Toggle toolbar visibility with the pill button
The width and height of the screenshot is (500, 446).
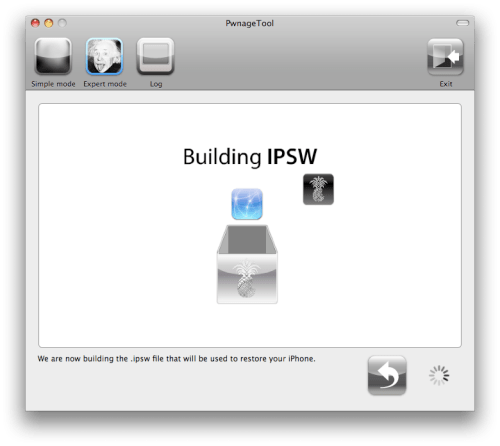tap(462, 23)
